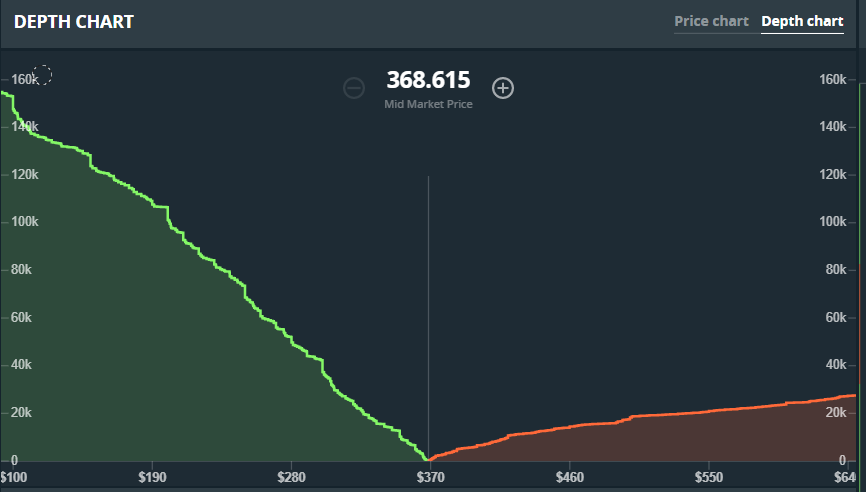Zoom out with the minus icon
This screenshot has width=866, height=492.
(353, 88)
